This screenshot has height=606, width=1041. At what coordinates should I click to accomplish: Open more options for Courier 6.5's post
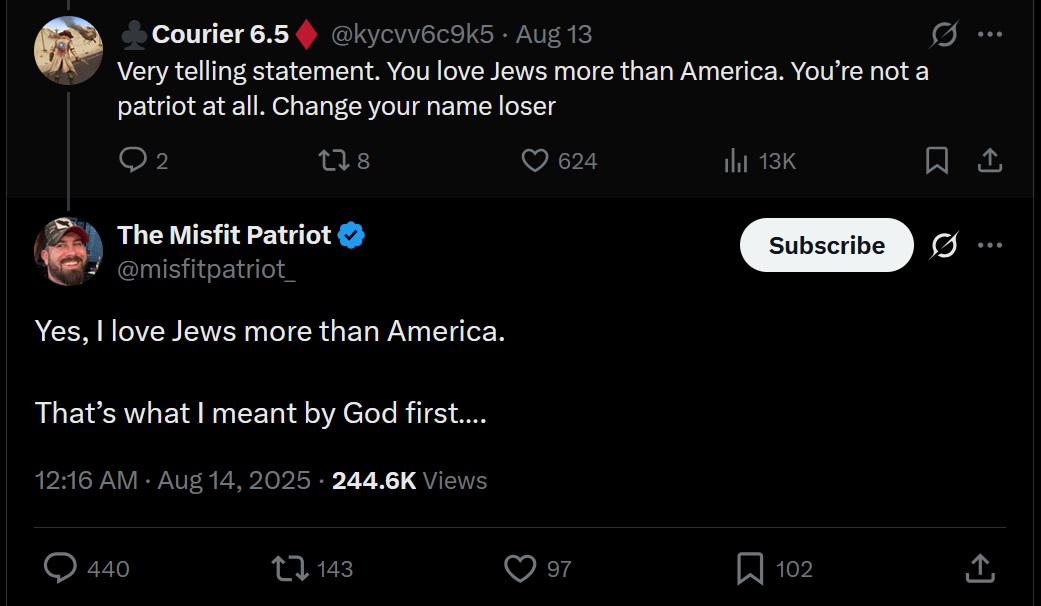click(x=990, y=35)
